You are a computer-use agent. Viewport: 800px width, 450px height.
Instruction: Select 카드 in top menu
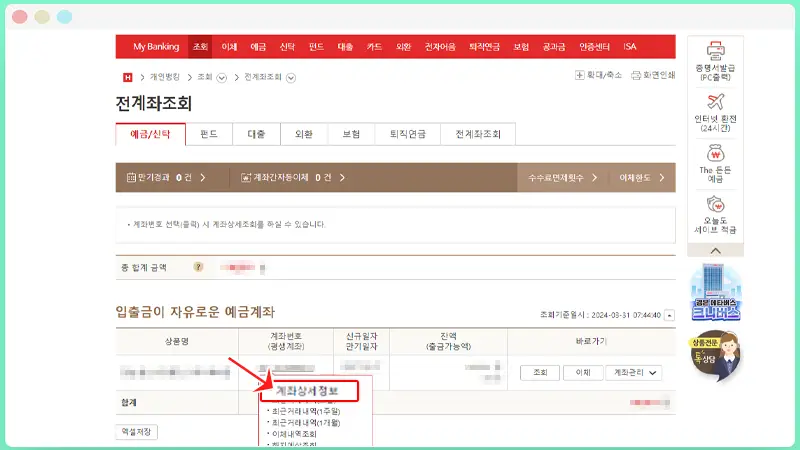click(374, 46)
